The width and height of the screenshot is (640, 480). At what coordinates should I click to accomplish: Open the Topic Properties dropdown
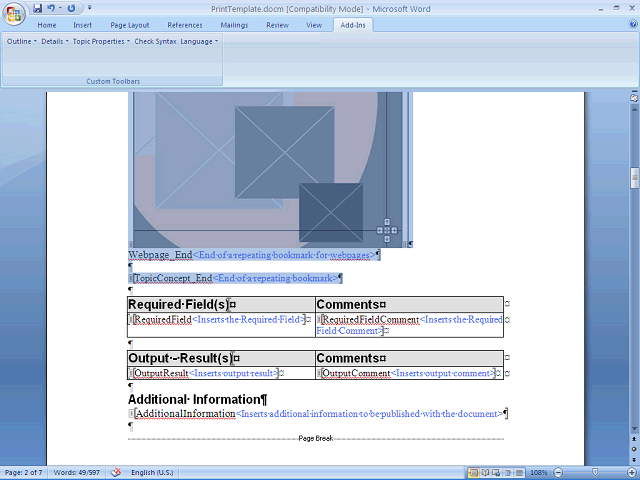(101, 41)
